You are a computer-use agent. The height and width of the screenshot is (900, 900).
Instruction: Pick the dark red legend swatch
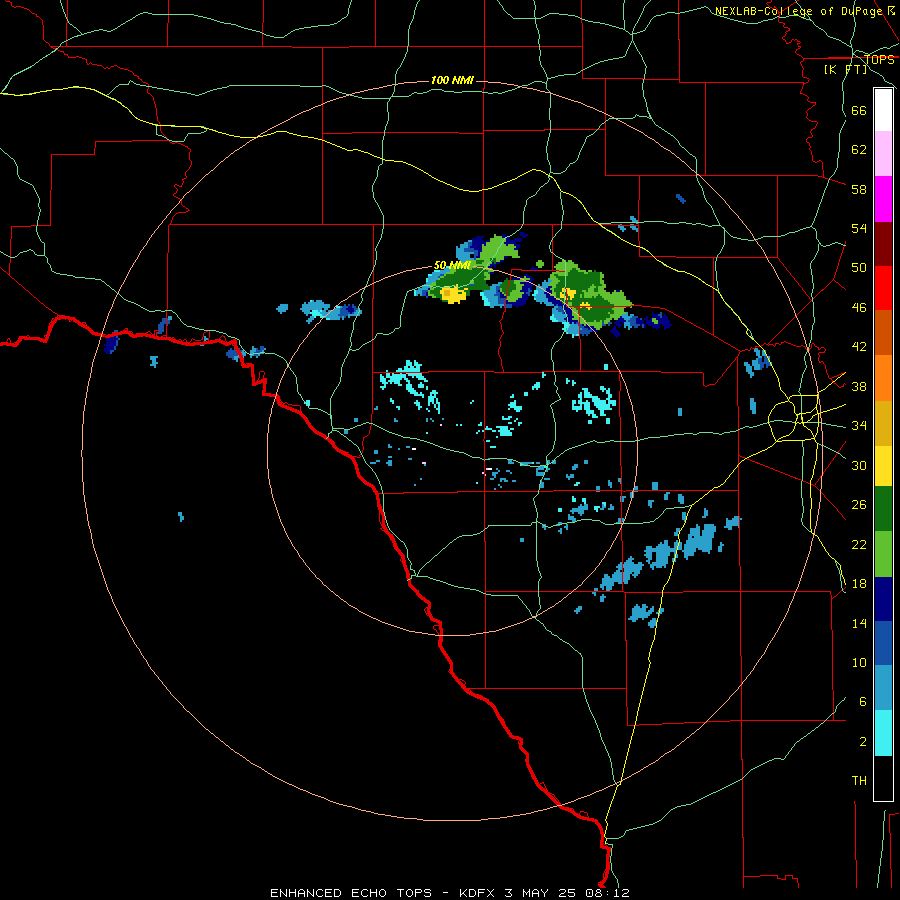pyautogui.click(x=883, y=244)
